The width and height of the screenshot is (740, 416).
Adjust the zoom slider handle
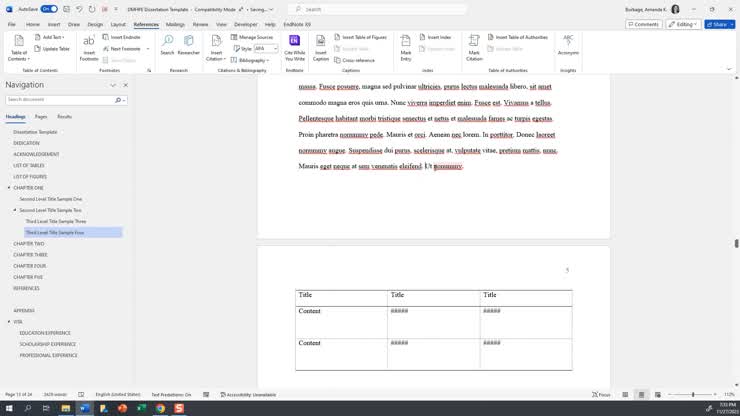(x=693, y=395)
